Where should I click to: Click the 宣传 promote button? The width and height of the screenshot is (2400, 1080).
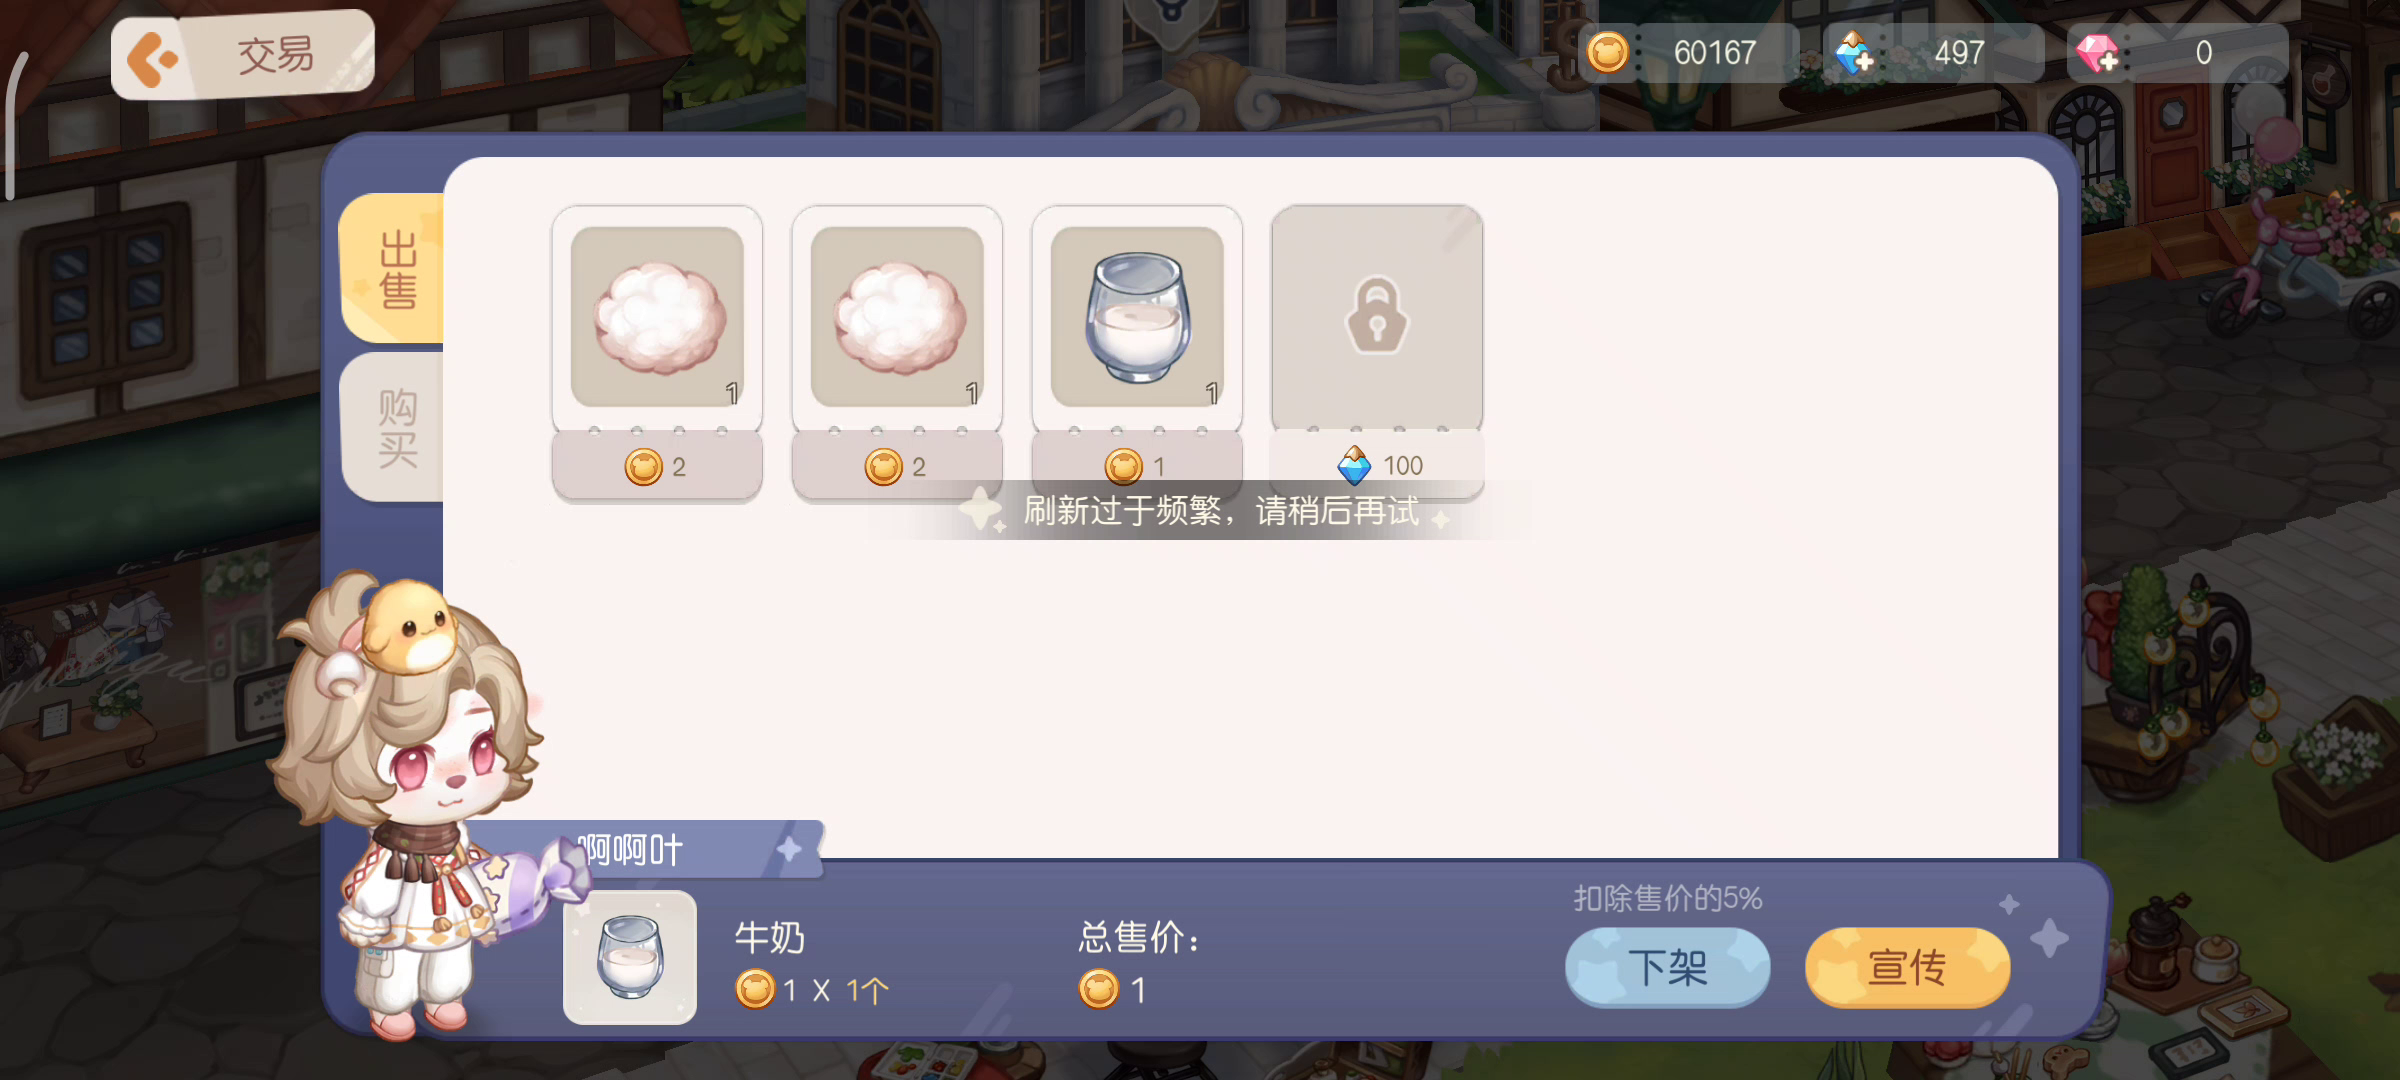pyautogui.click(x=1907, y=967)
